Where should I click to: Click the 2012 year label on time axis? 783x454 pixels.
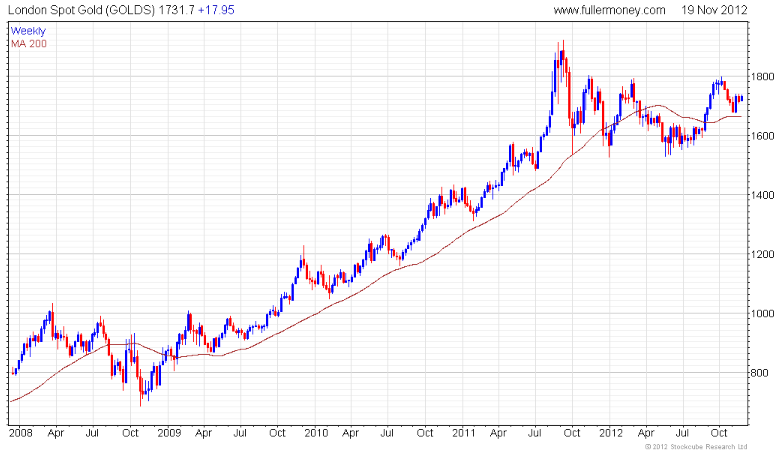coord(611,433)
